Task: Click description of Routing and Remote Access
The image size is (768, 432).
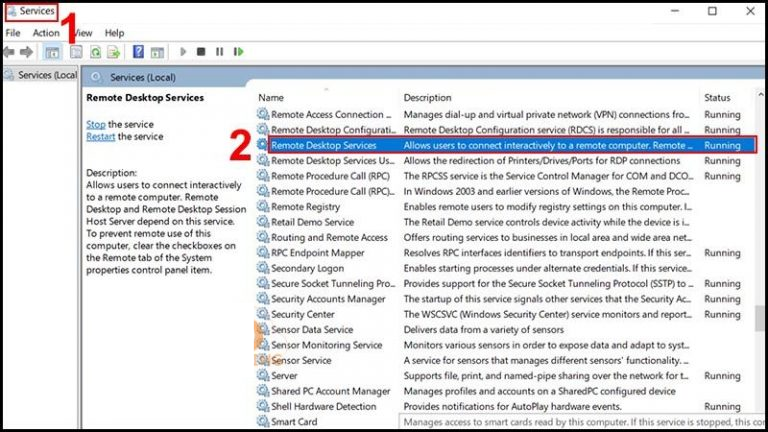Action: [x=548, y=238]
